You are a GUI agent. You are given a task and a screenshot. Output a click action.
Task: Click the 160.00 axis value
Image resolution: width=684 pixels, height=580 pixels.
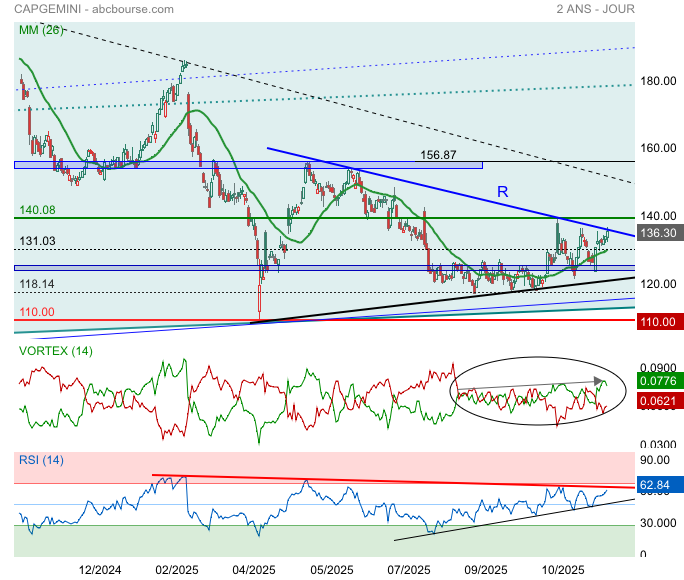click(x=658, y=148)
